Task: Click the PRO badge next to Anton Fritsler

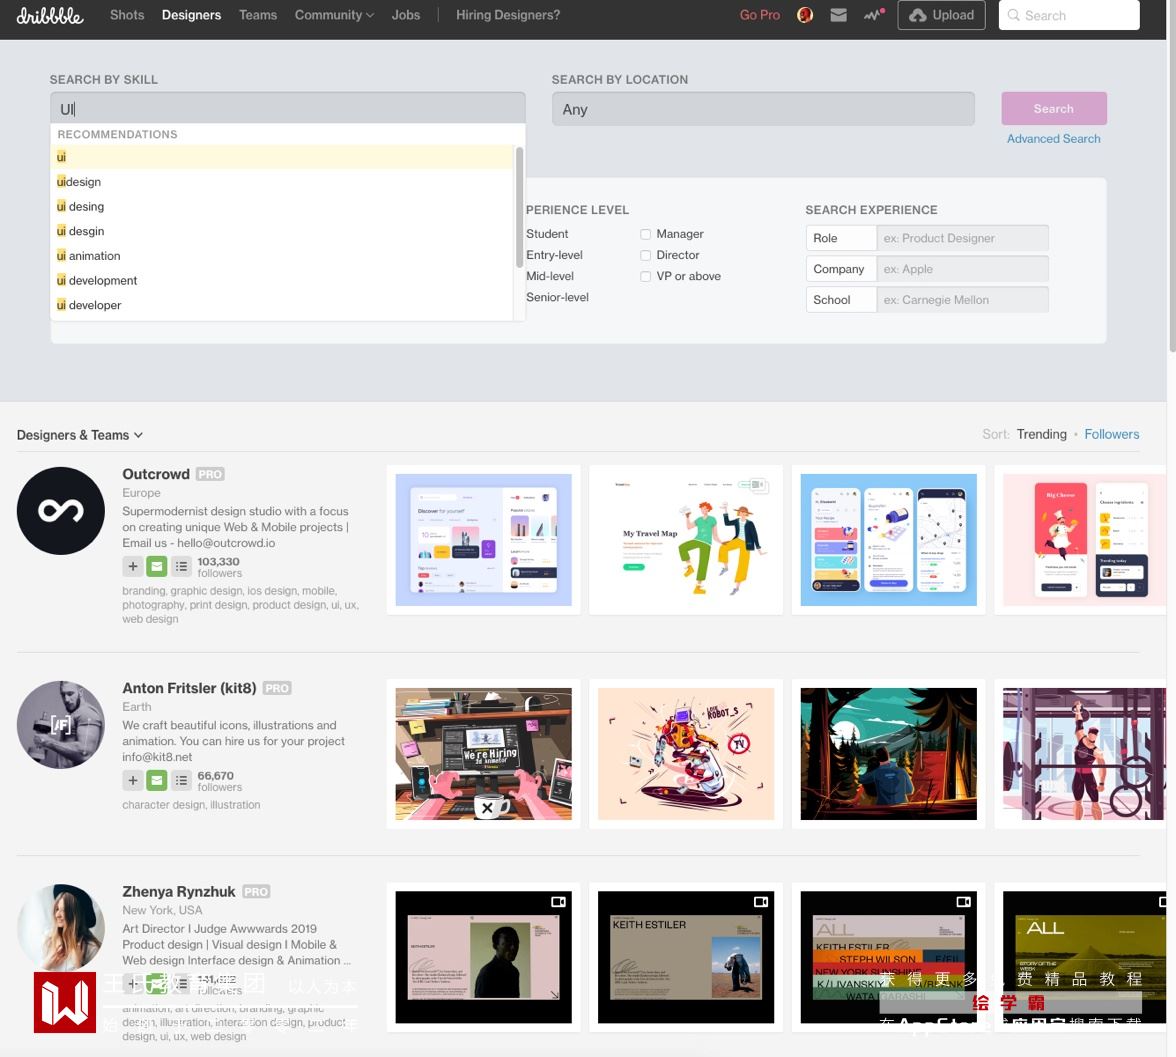Action: (277, 688)
